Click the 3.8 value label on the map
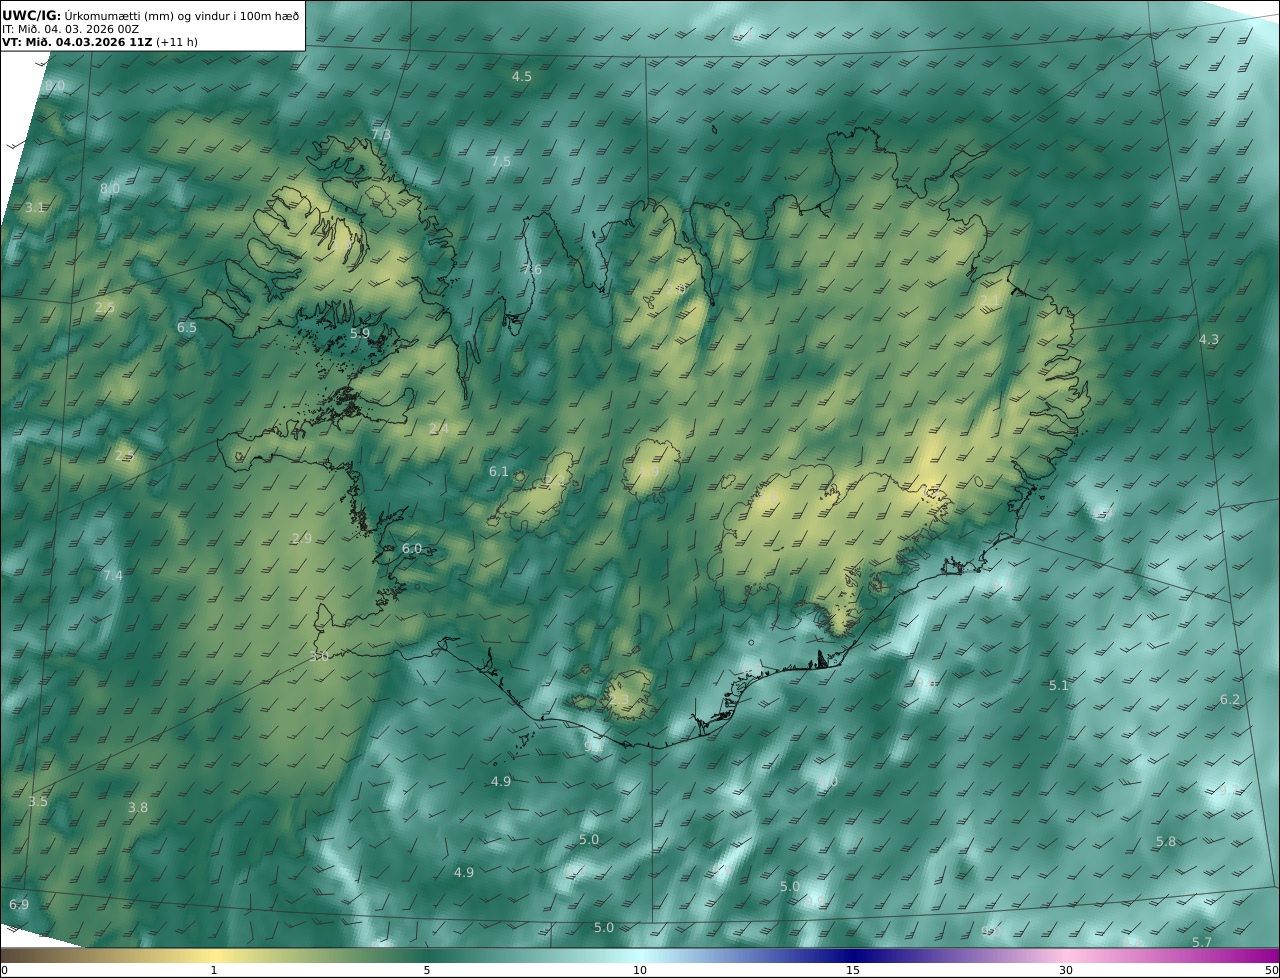This screenshot has width=1280, height=978. pyautogui.click(x=138, y=807)
